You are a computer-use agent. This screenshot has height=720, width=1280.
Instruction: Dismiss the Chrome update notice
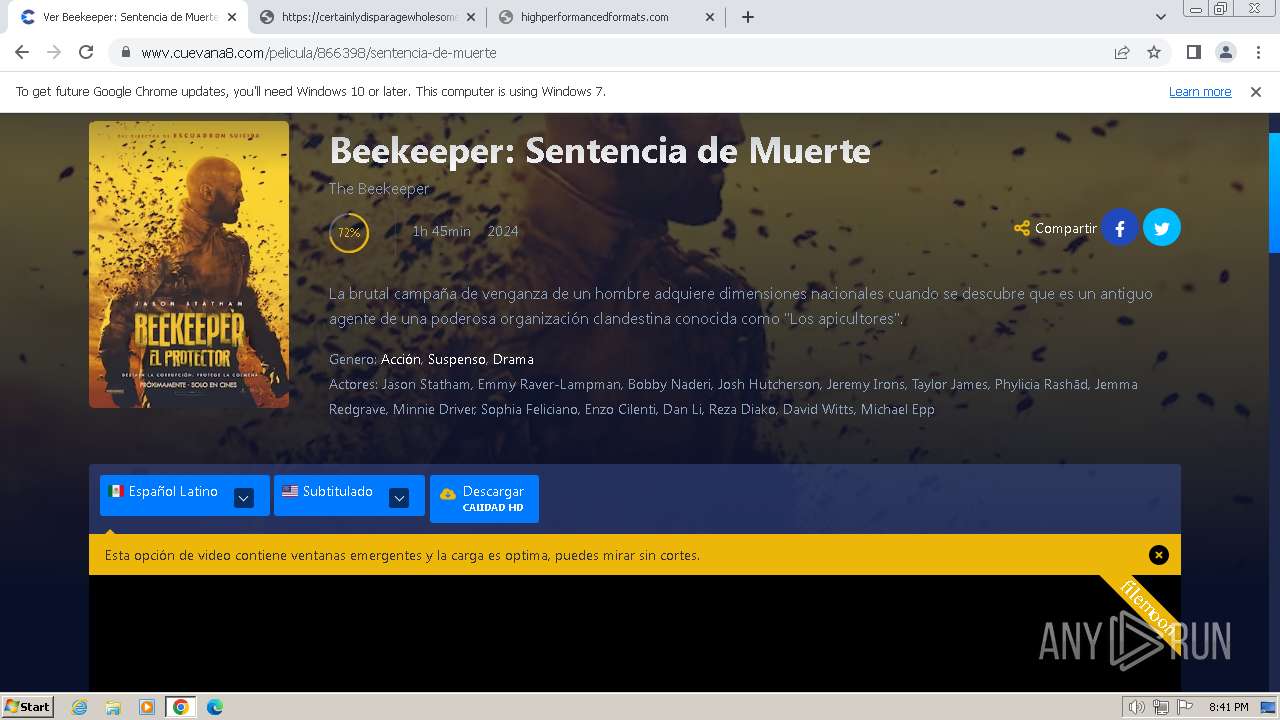(x=1256, y=92)
